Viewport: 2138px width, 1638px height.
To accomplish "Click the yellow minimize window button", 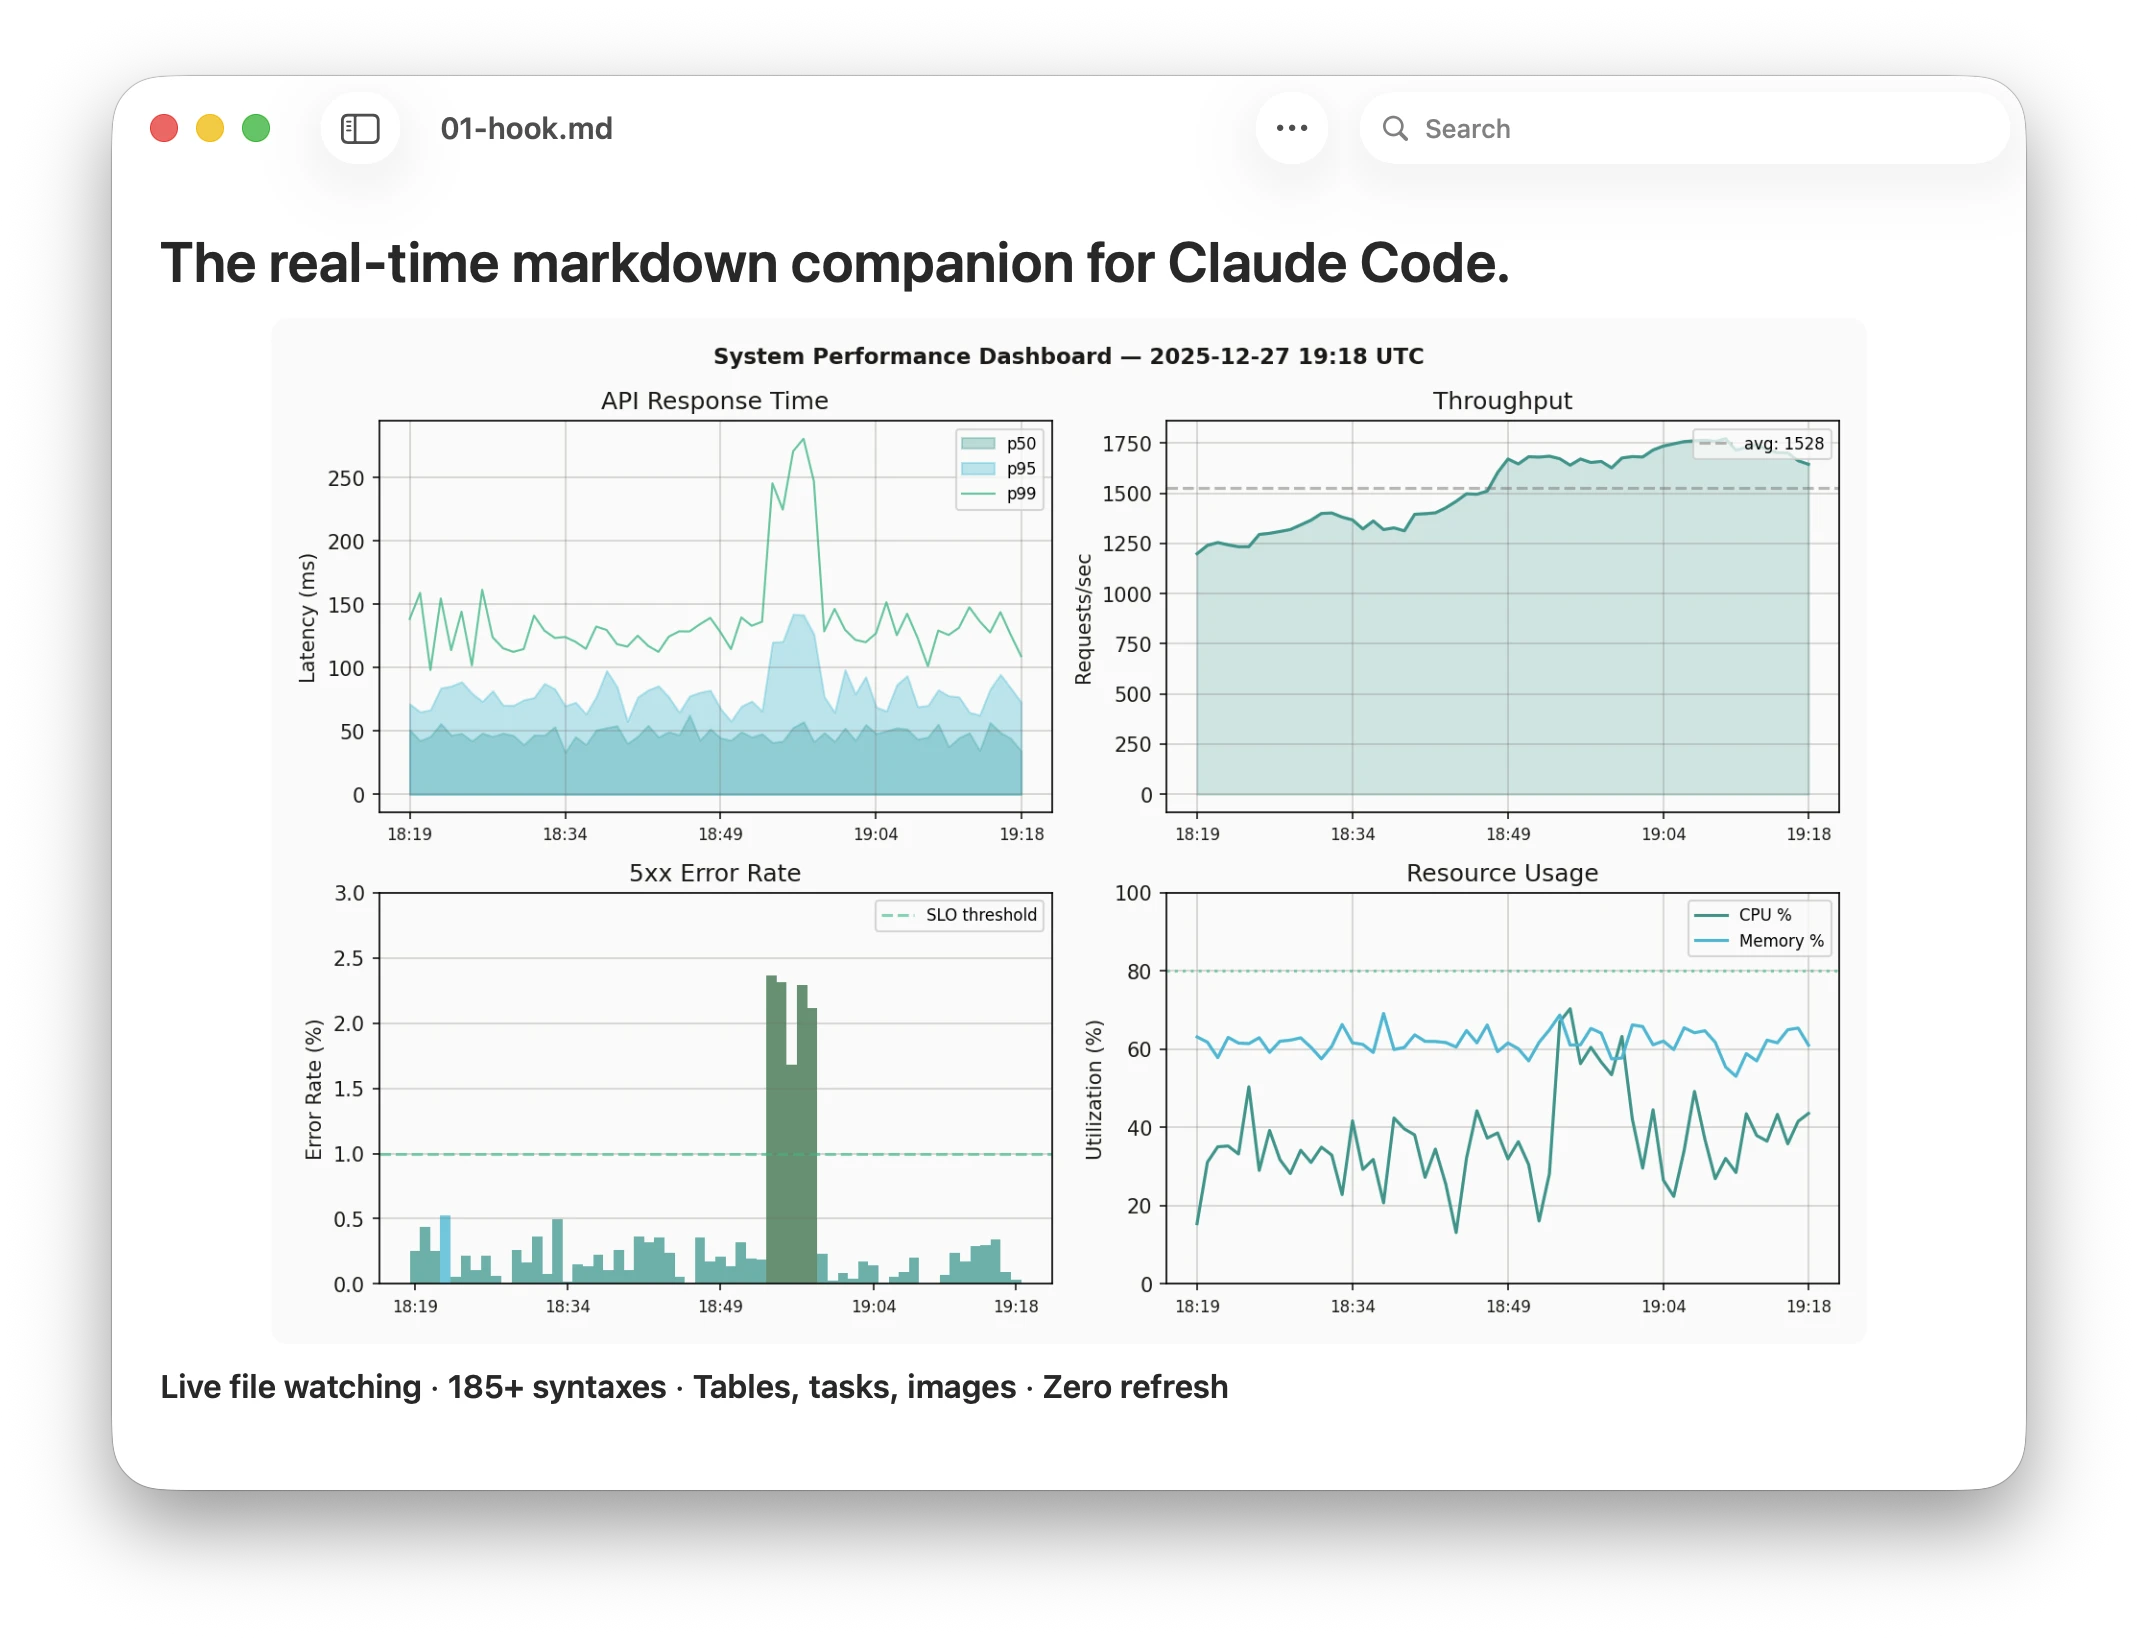I will coord(210,129).
